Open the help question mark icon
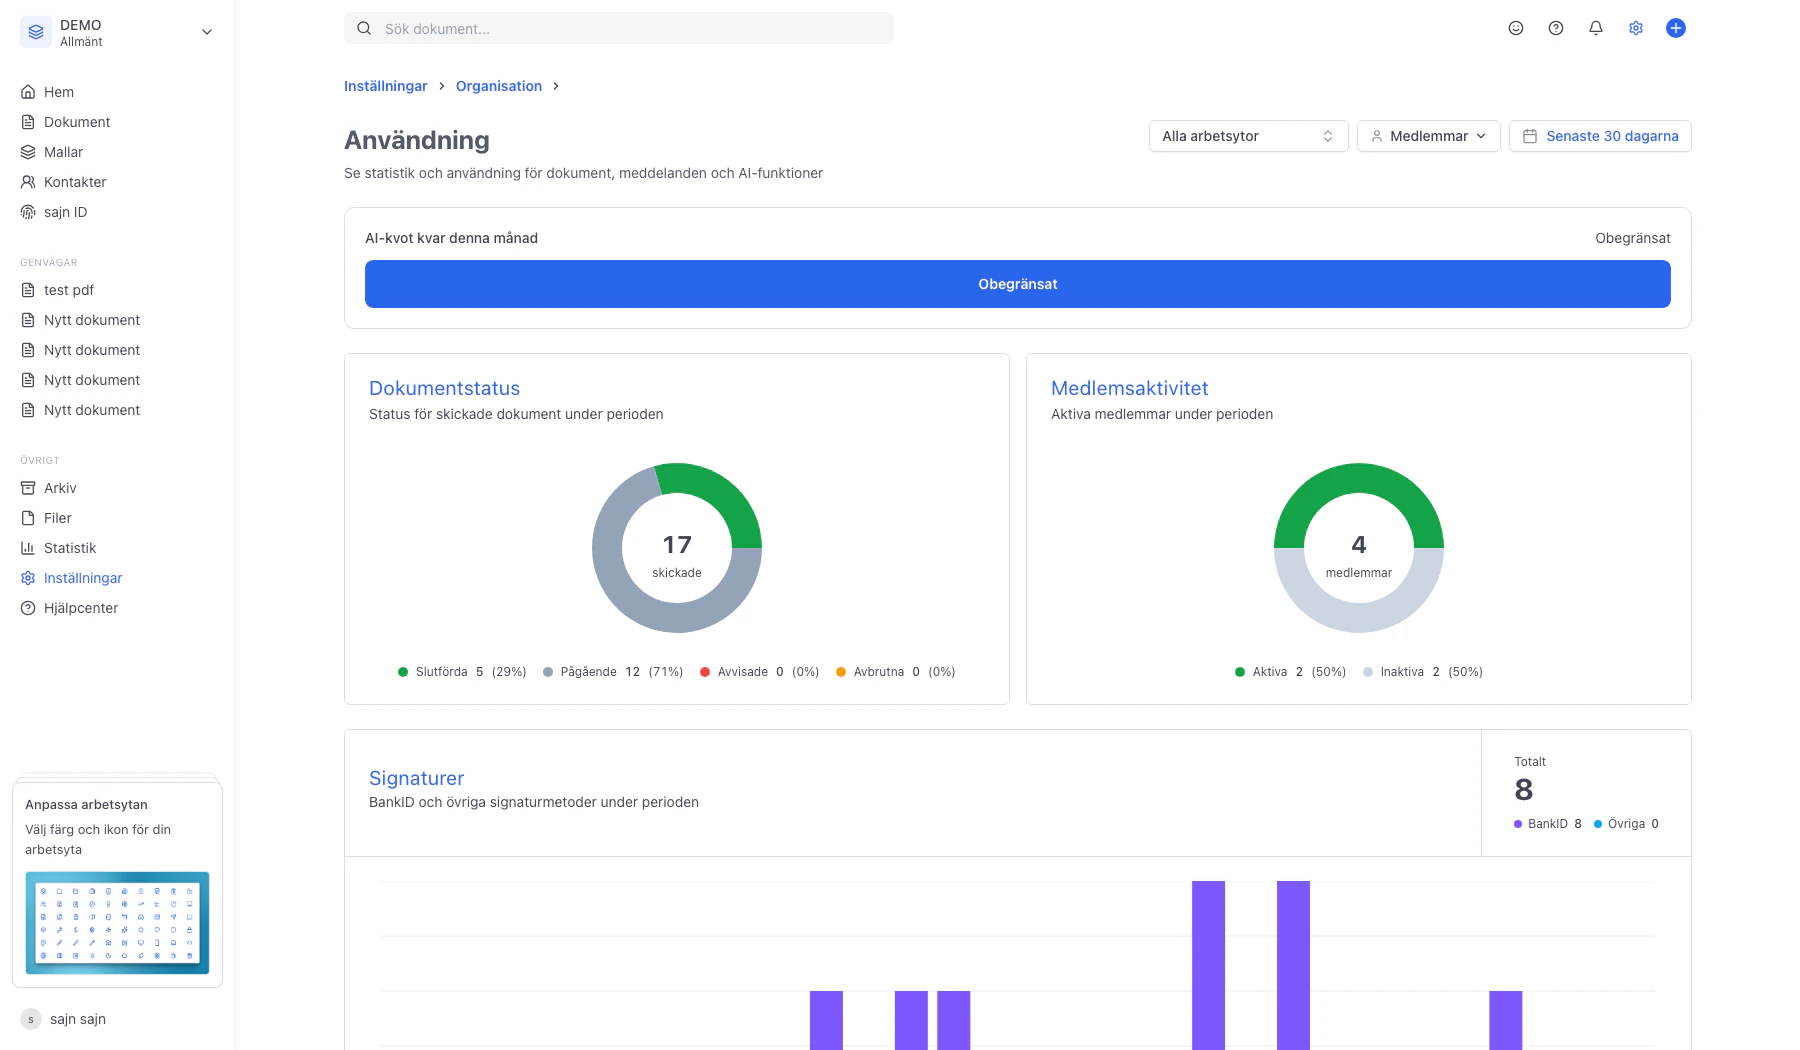Image resolution: width=1800 pixels, height=1050 pixels. coord(1556,28)
